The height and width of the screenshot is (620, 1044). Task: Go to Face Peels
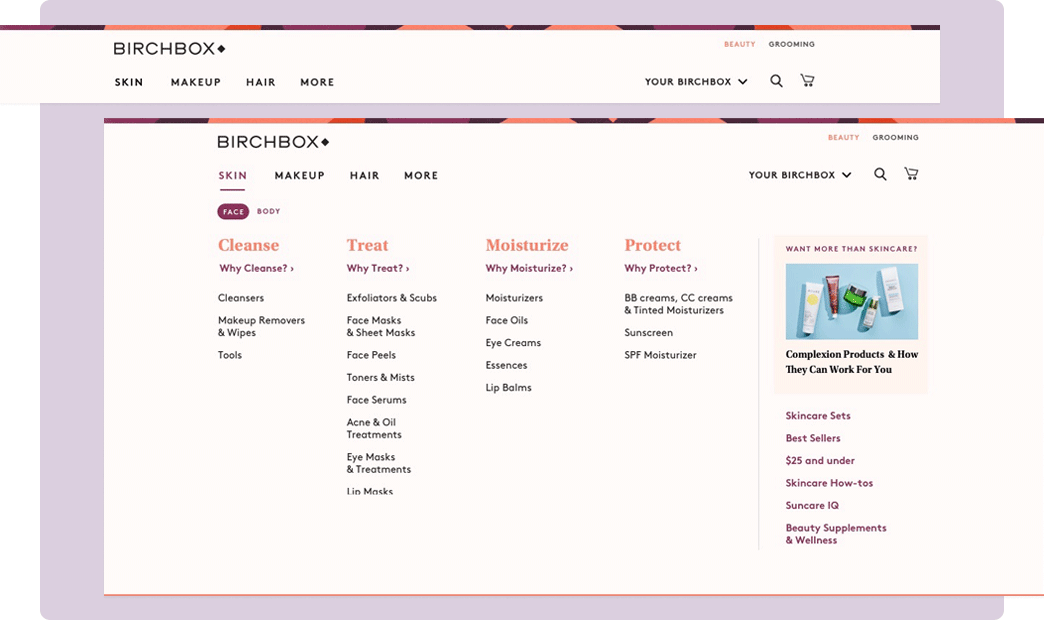(371, 355)
